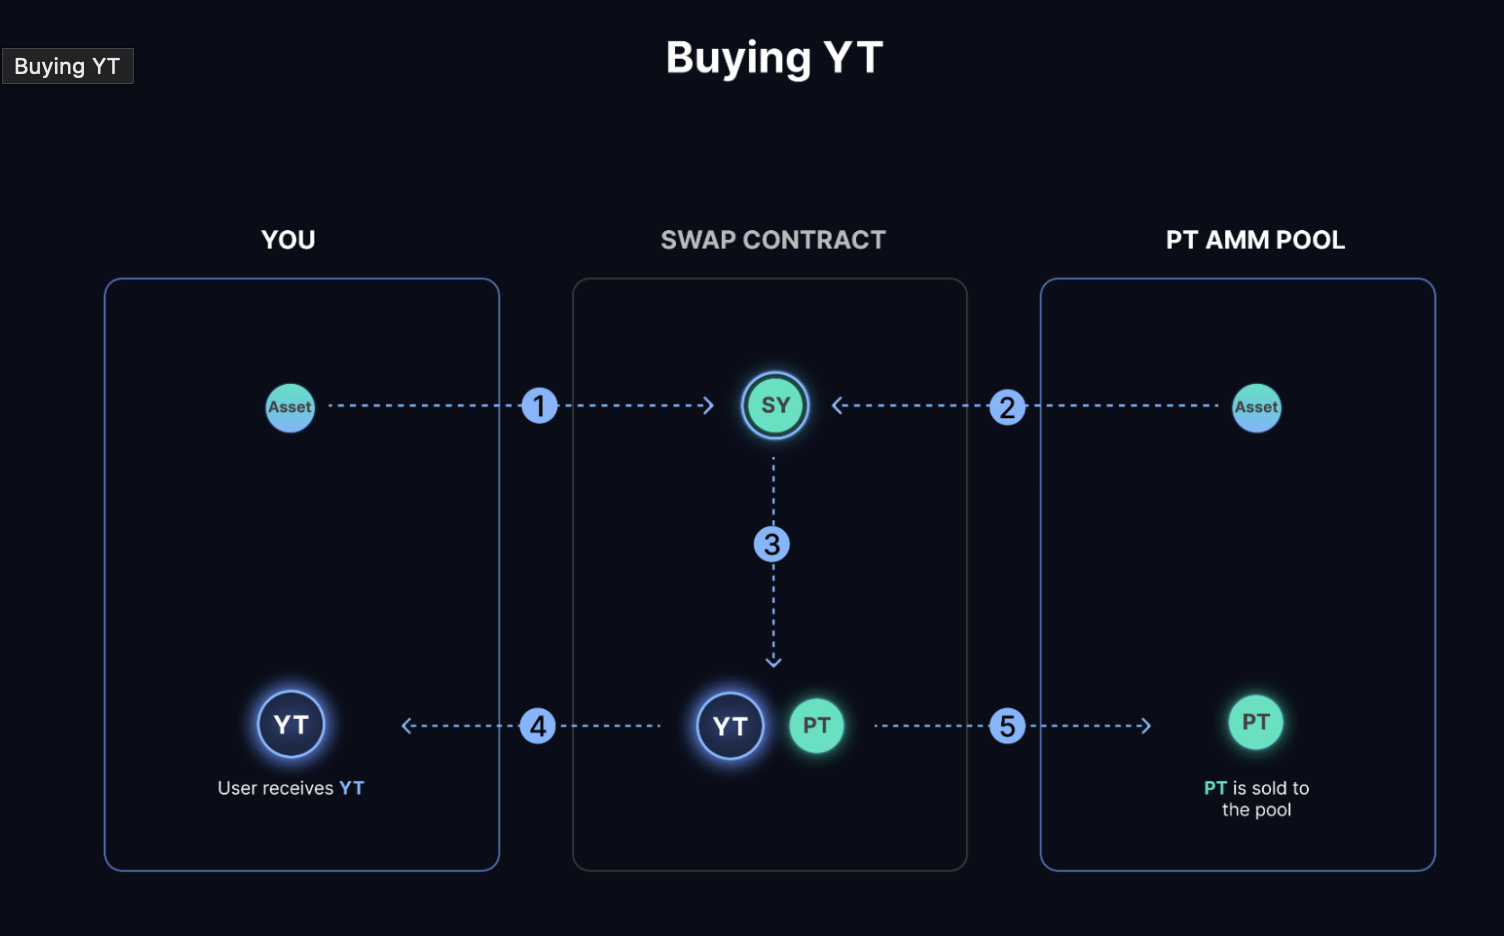Click the PT AMM POOL column heading
This screenshot has height=936, width=1504.
tap(1255, 240)
